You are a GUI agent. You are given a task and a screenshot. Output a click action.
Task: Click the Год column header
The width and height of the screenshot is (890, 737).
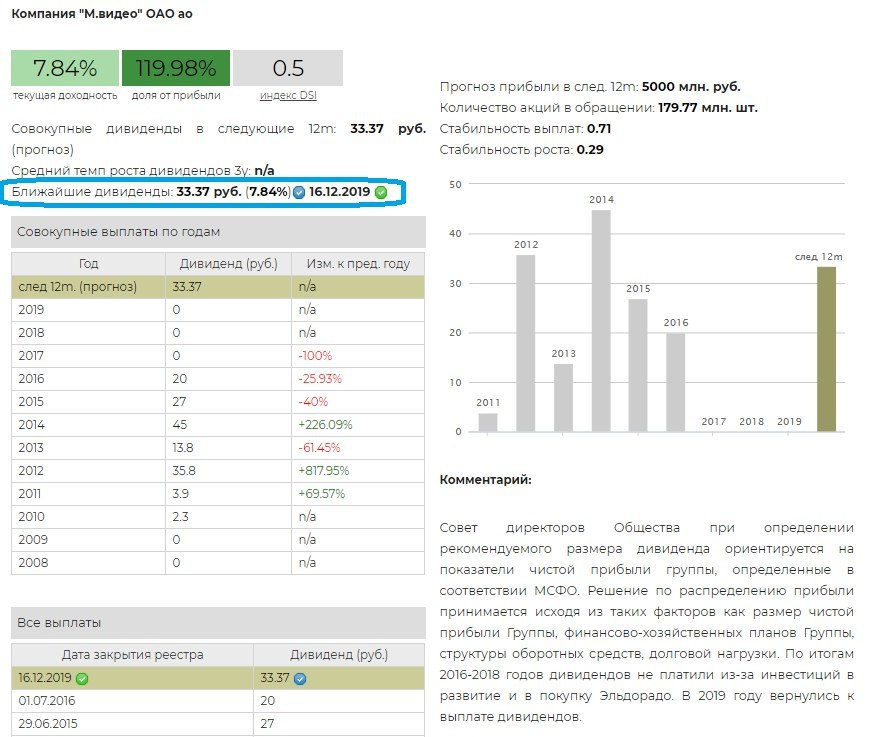pos(89,263)
